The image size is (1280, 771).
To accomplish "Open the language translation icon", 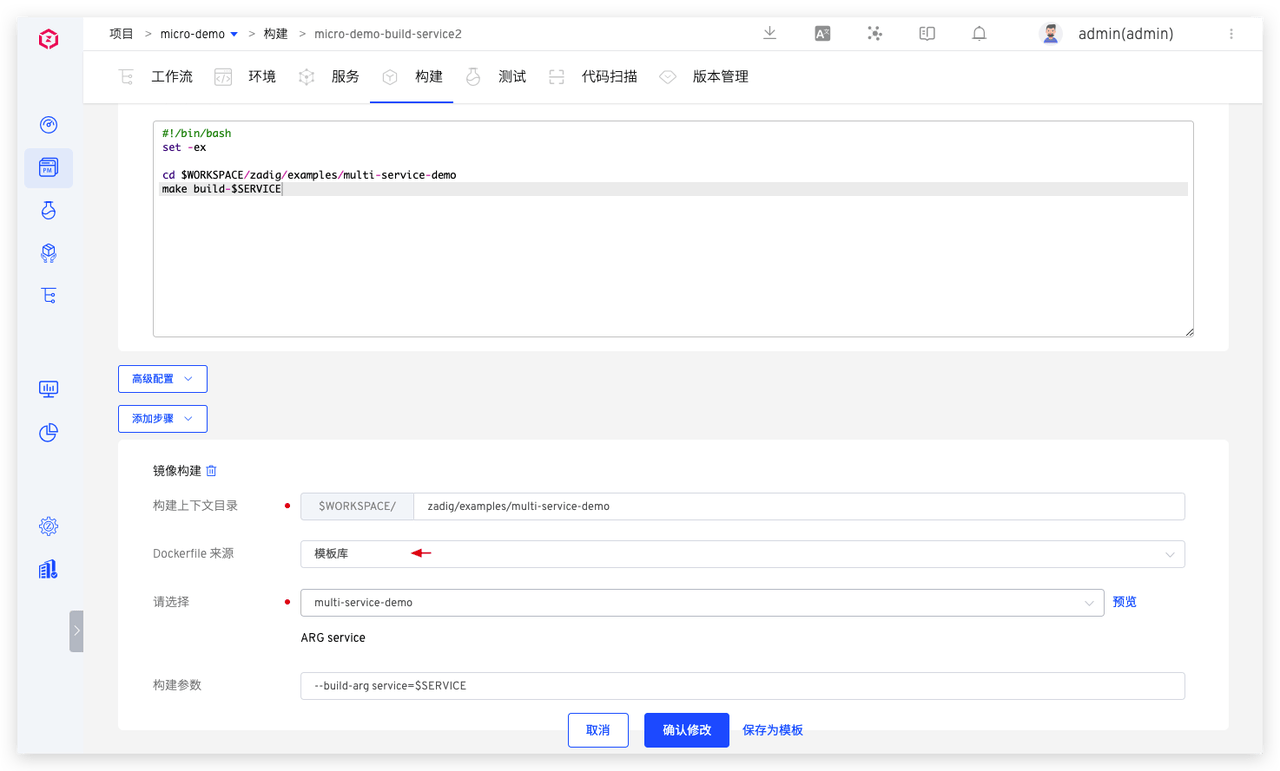I will coord(822,33).
